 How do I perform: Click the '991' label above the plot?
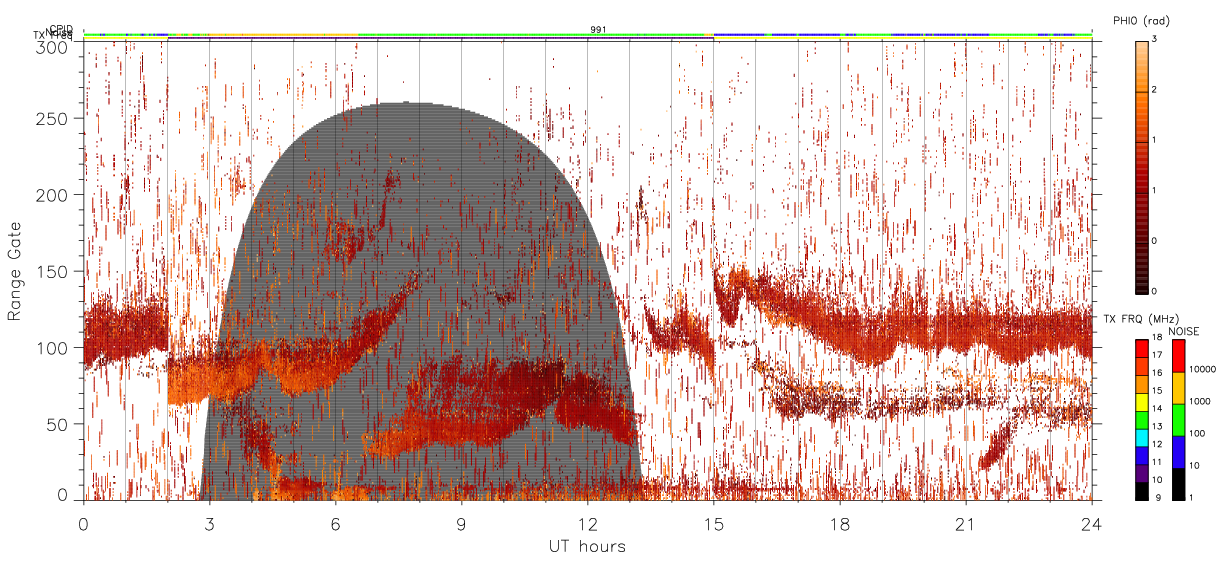tap(598, 30)
